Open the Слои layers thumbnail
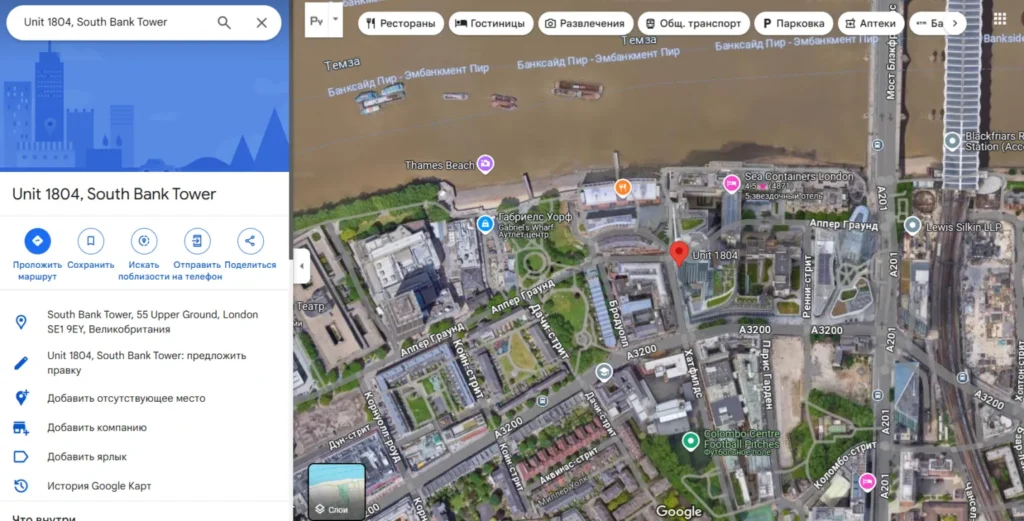This screenshot has height=521, width=1024. [x=336, y=491]
